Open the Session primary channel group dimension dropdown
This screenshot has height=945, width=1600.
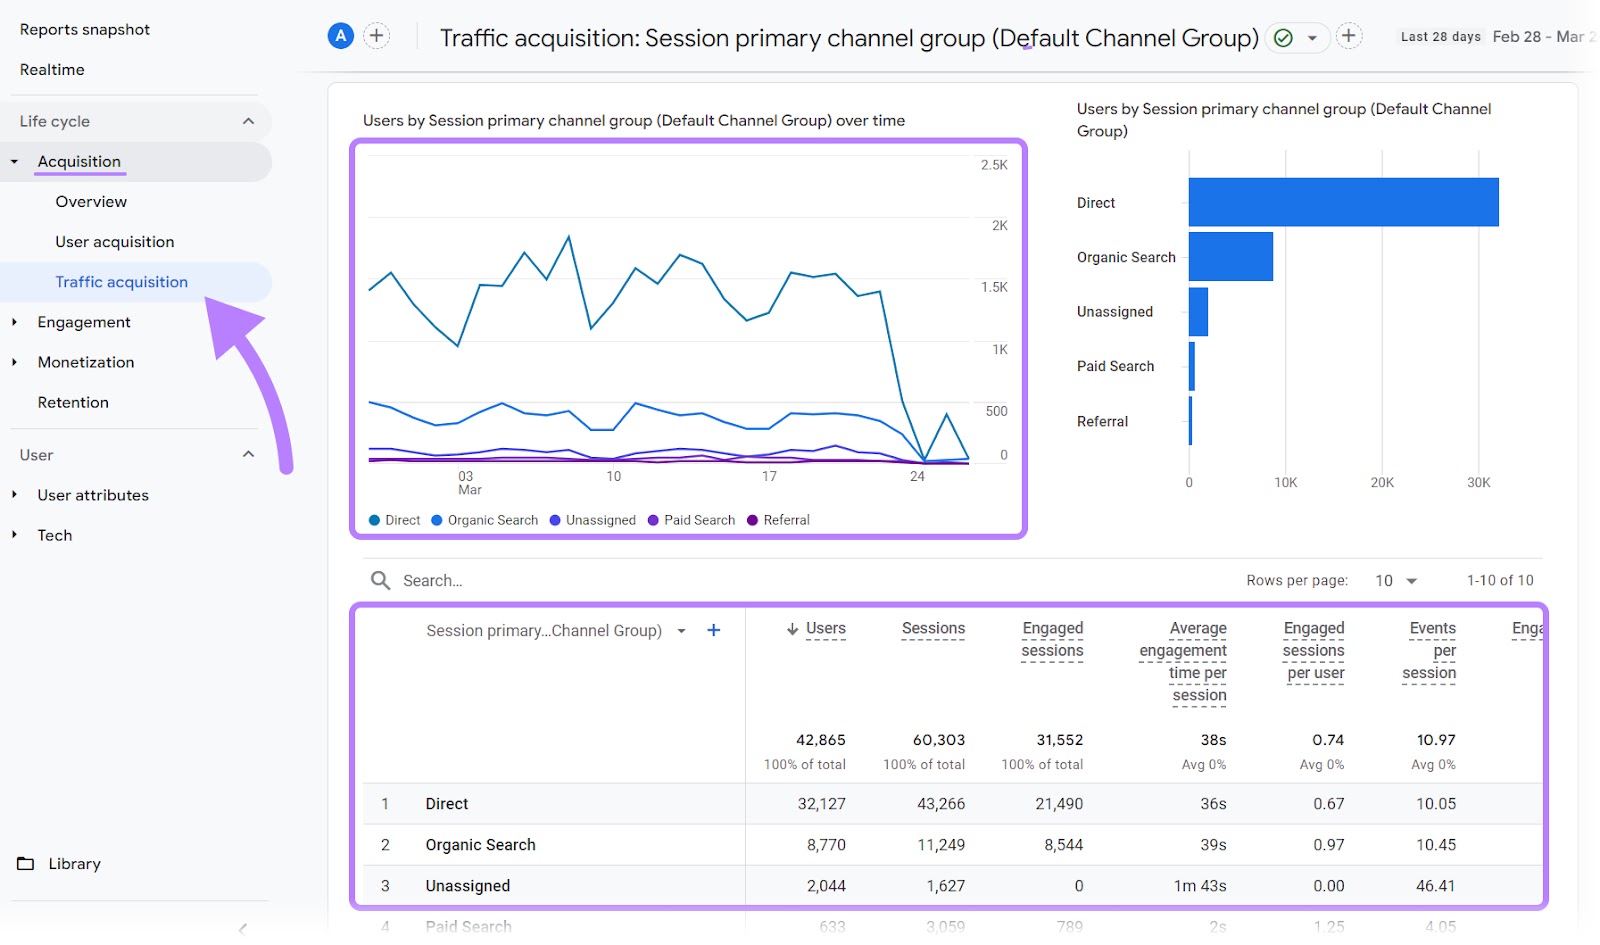click(682, 631)
